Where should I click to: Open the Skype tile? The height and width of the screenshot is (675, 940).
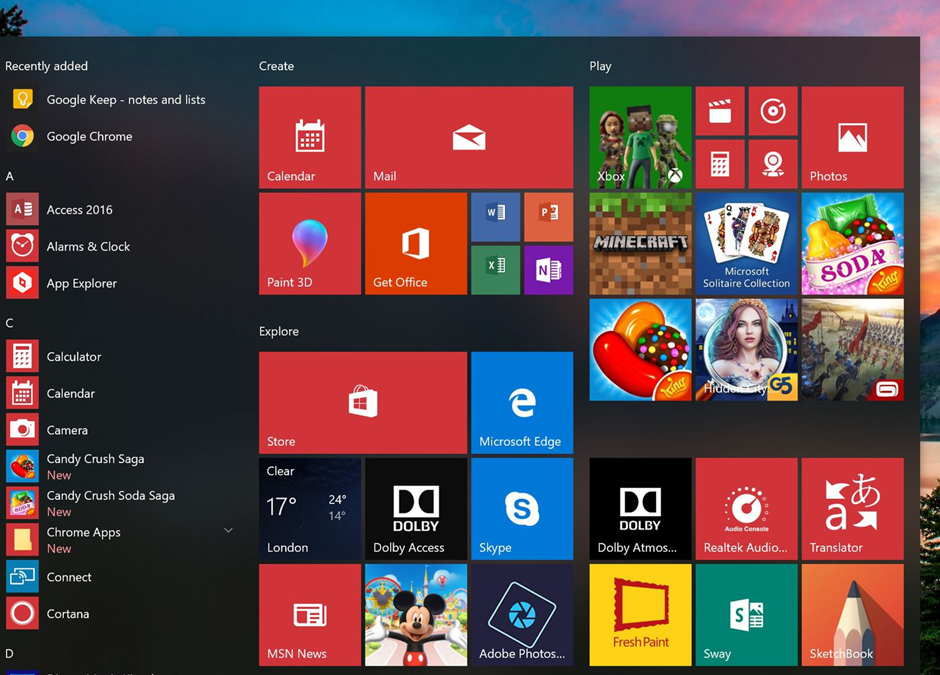pyautogui.click(x=521, y=509)
